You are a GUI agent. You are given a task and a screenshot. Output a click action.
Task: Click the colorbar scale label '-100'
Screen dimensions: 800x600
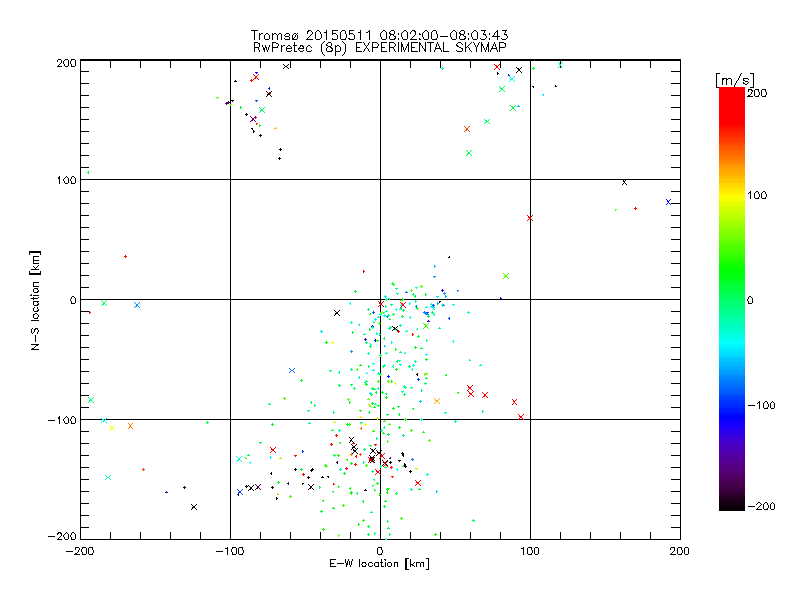click(x=761, y=406)
